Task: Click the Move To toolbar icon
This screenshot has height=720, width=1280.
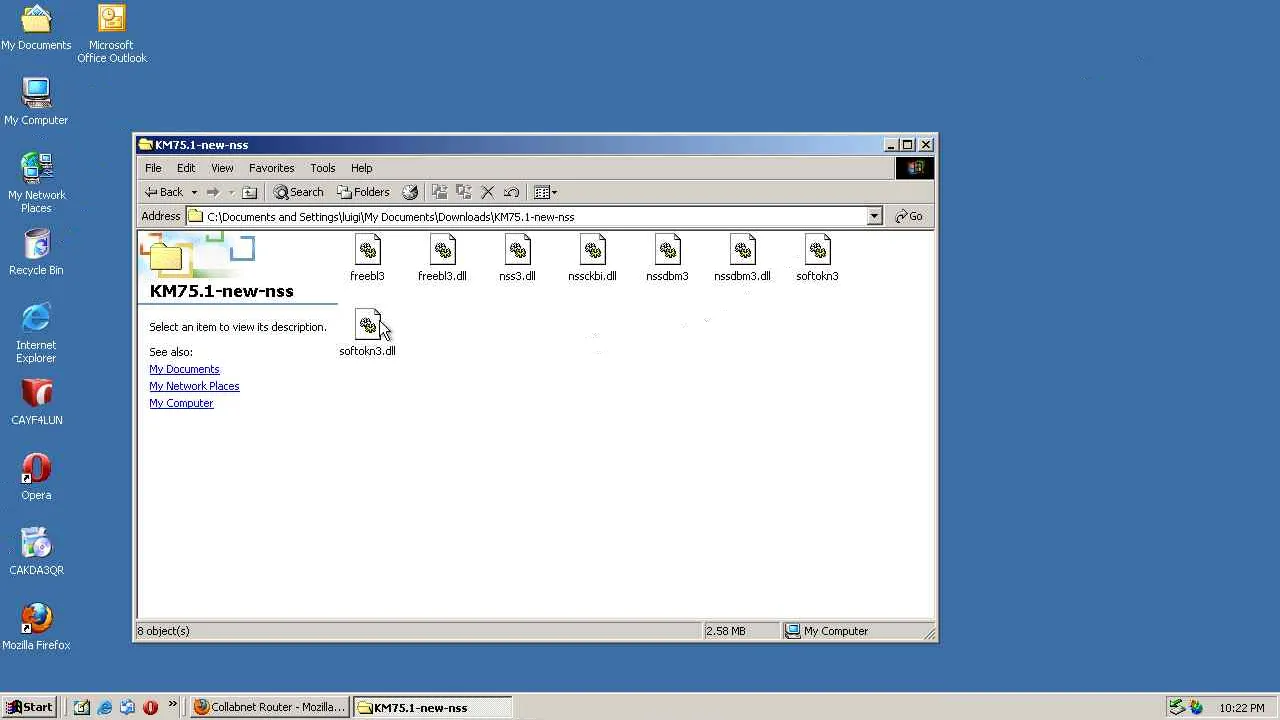Action: point(439,192)
